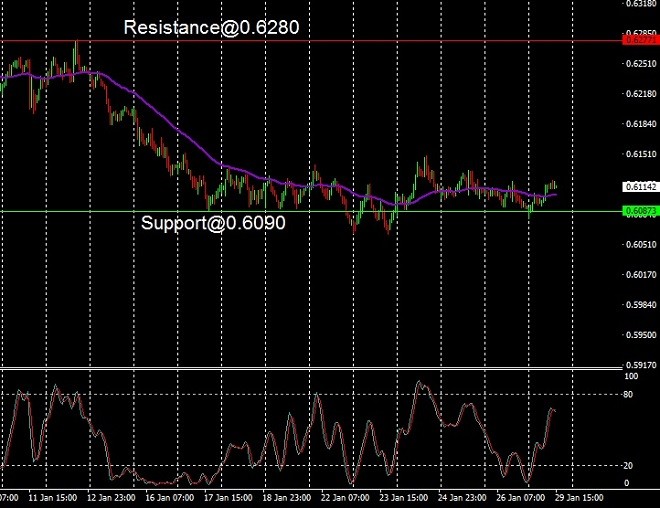Click the 0.59840 price axis label
Viewport: 660px width, 508px height.
641,305
